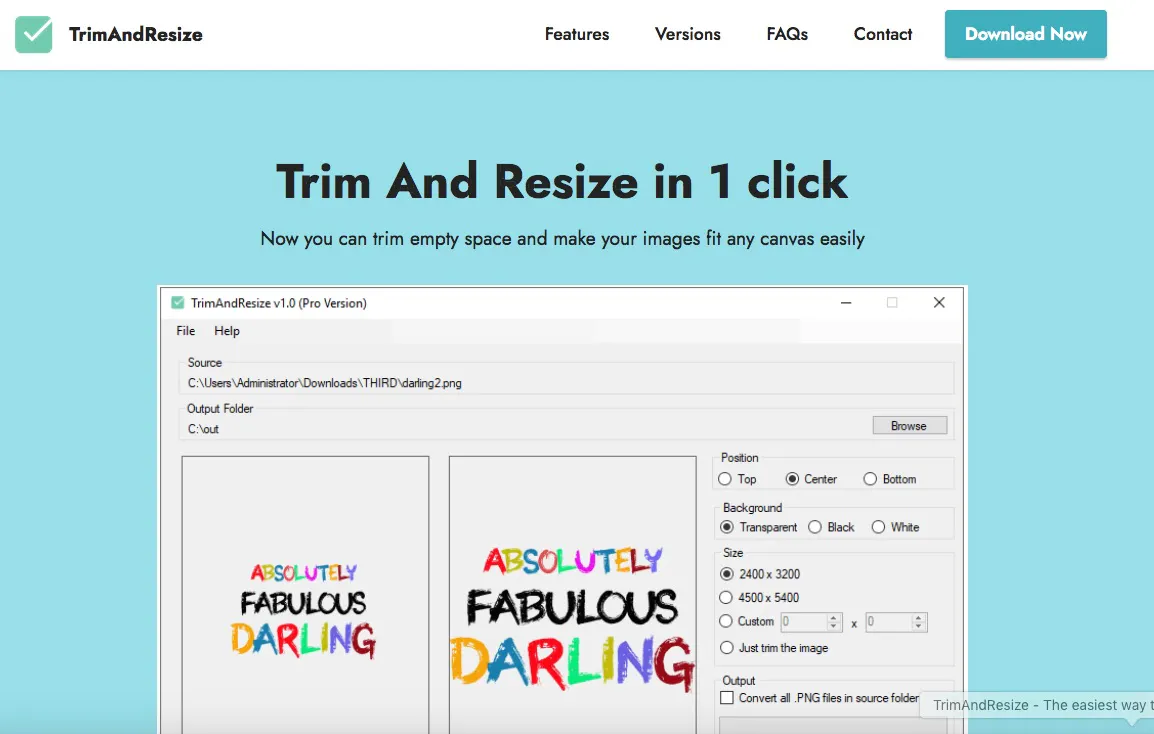This screenshot has height=734, width=1154.
Task: Click the small app icon in window title bar
Action: [177, 303]
